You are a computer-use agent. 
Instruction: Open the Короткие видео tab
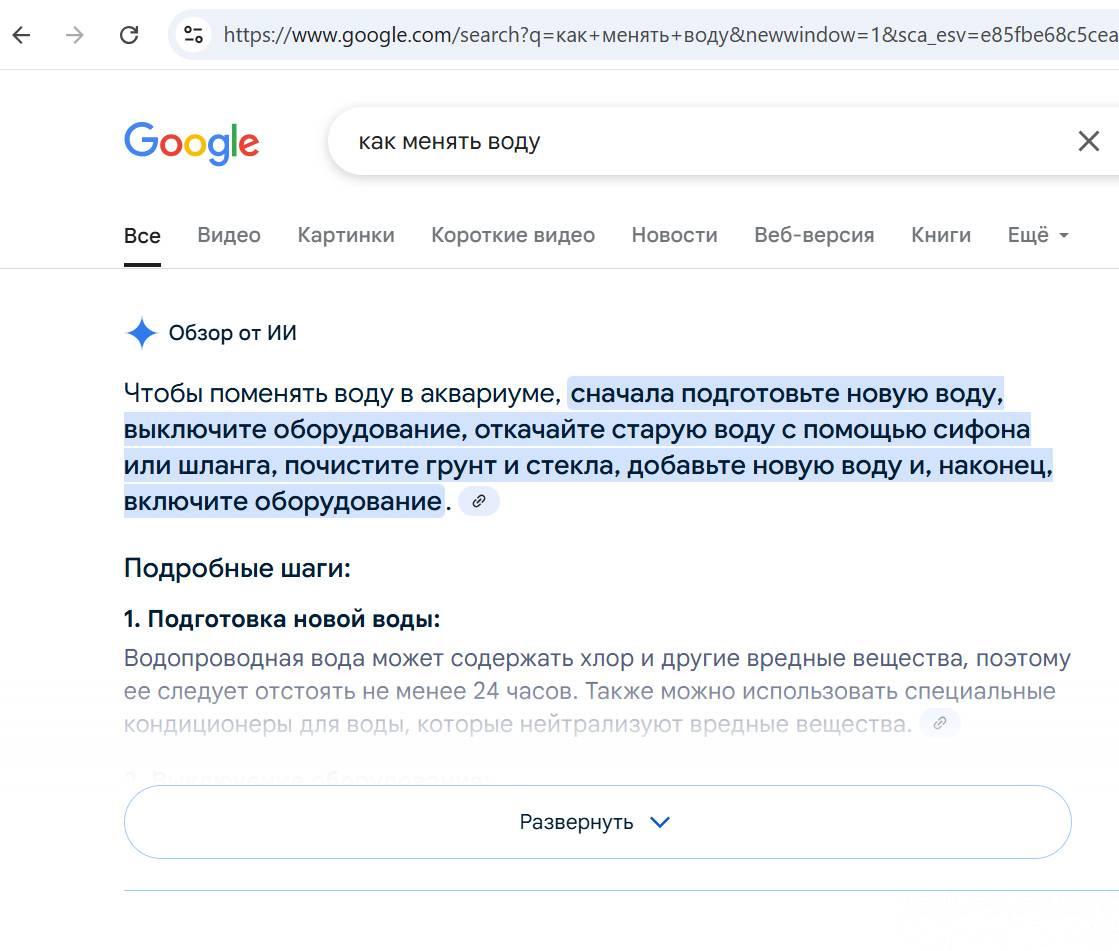513,235
